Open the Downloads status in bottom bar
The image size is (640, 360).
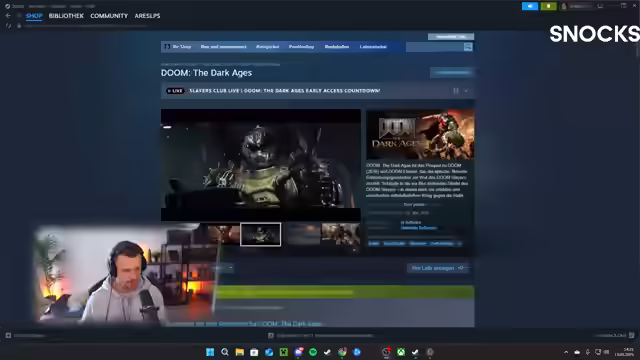pyautogui.click(x=321, y=336)
